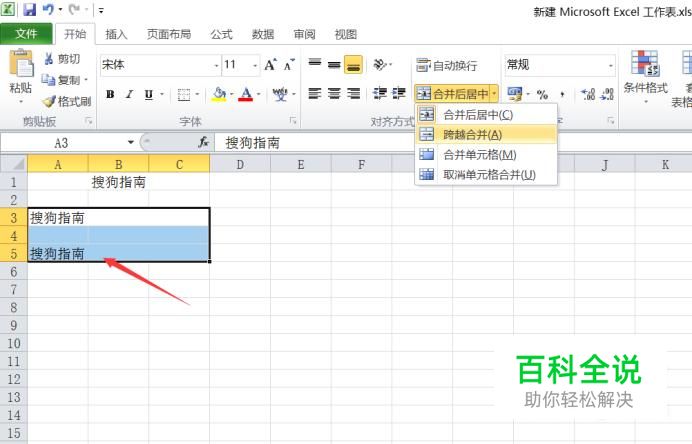
Task: Click the text orientation icon
Action: click(380, 64)
